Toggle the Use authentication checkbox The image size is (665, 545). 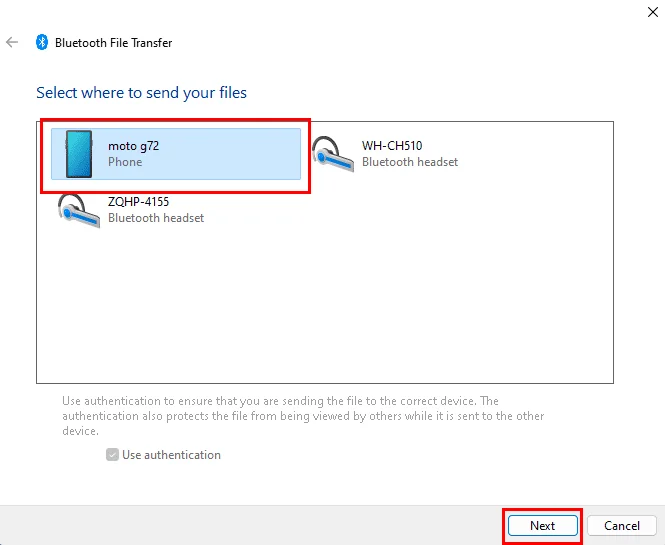[112, 455]
